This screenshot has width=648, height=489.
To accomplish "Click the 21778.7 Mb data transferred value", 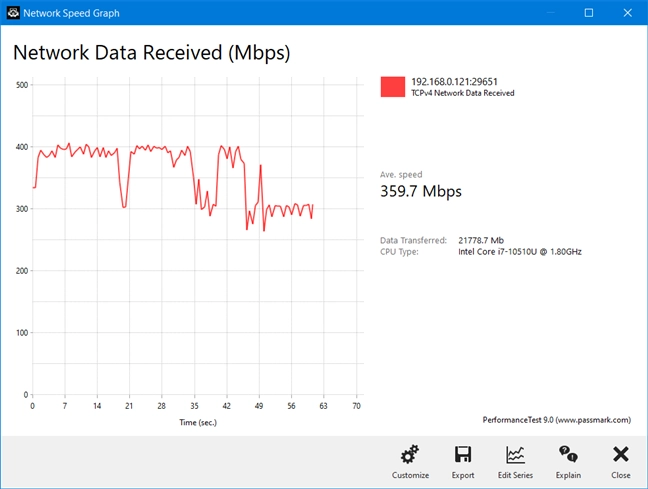I will (x=481, y=240).
